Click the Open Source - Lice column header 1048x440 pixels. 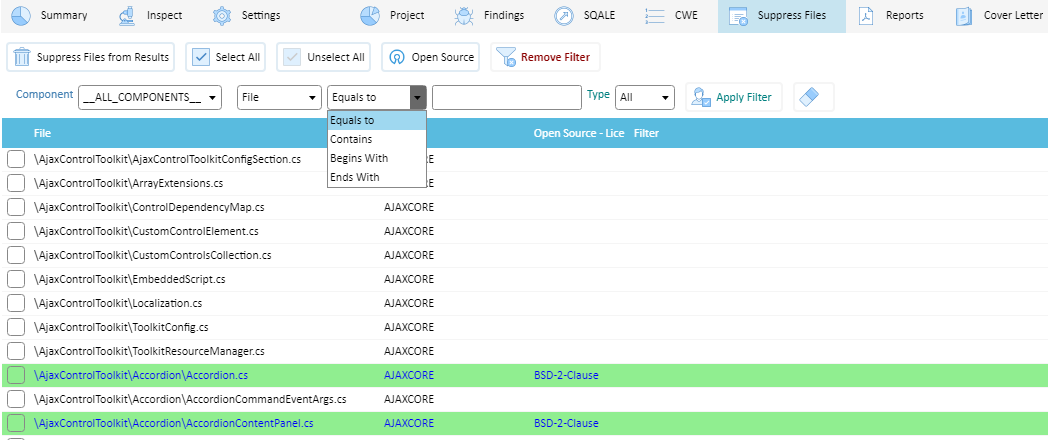(x=579, y=134)
